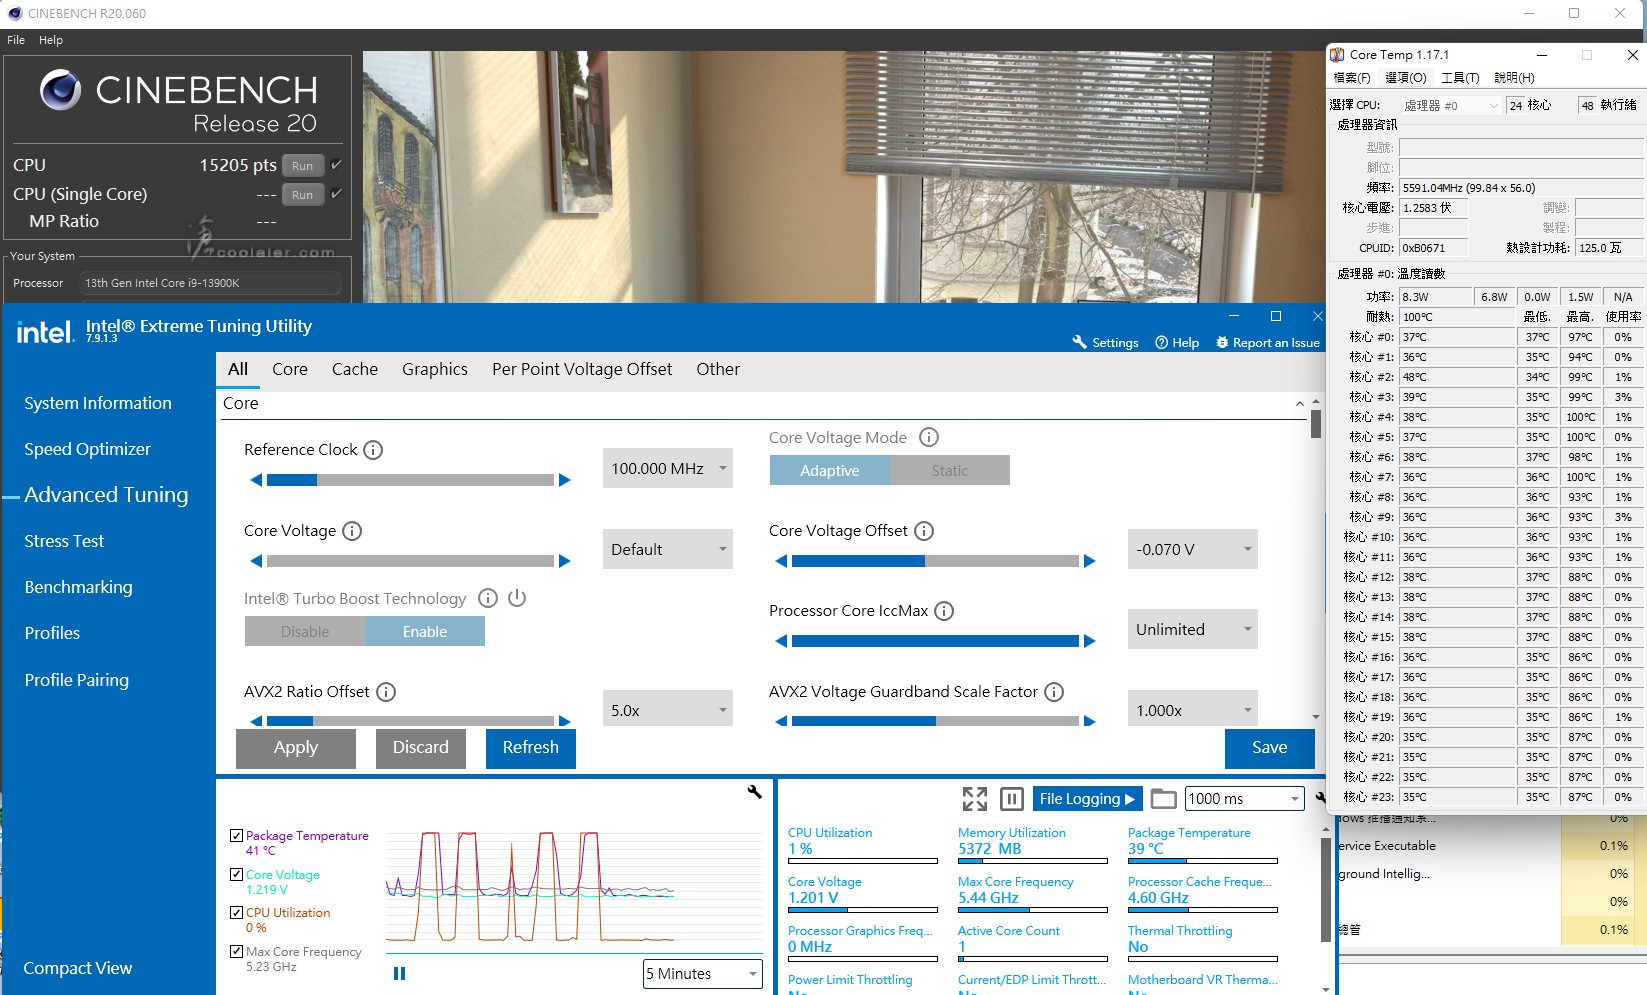
Task: Expand monitor panel fullscreen icon
Action: (x=975, y=798)
